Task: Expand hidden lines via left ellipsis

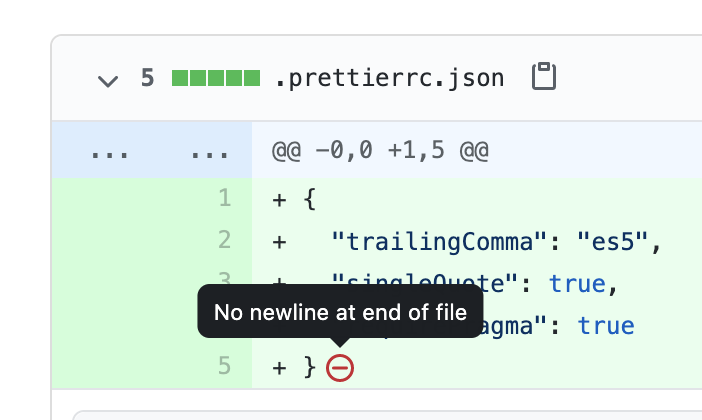Action: pos(109,154)
